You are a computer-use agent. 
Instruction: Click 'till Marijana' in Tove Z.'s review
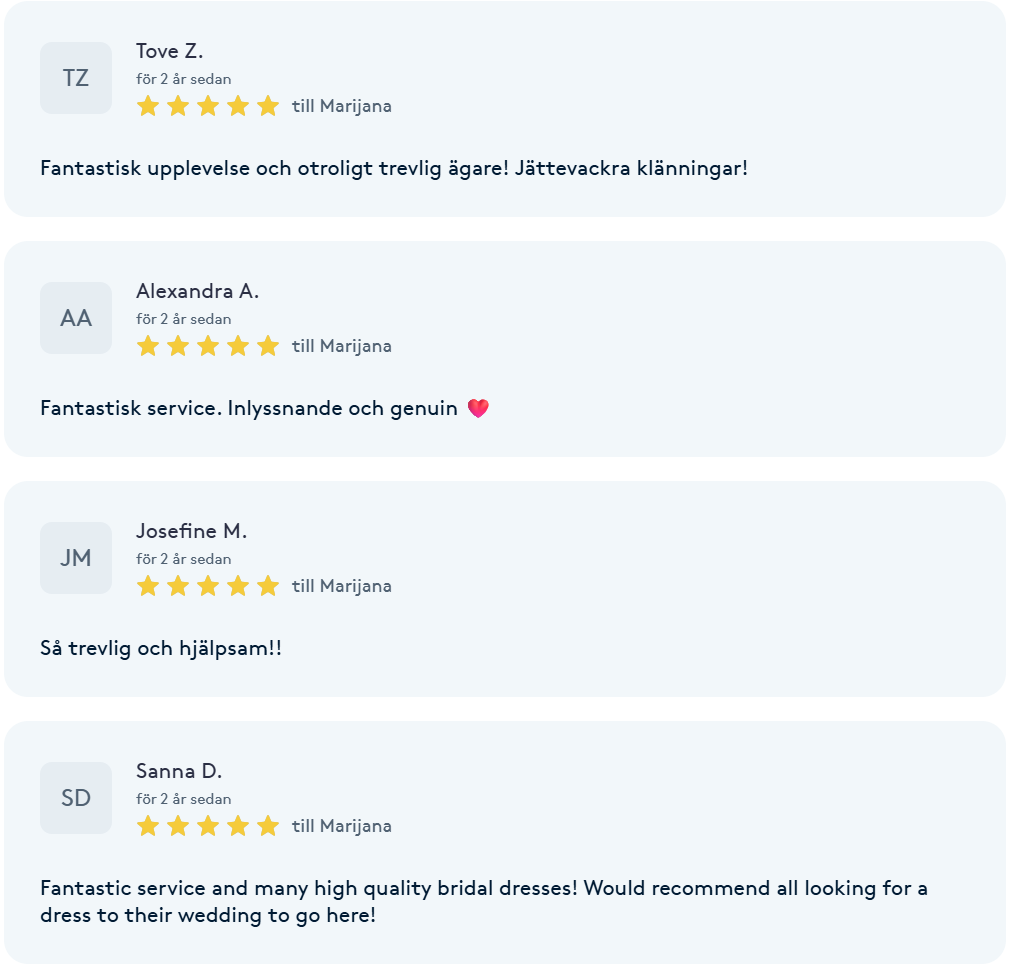[341, 106]
